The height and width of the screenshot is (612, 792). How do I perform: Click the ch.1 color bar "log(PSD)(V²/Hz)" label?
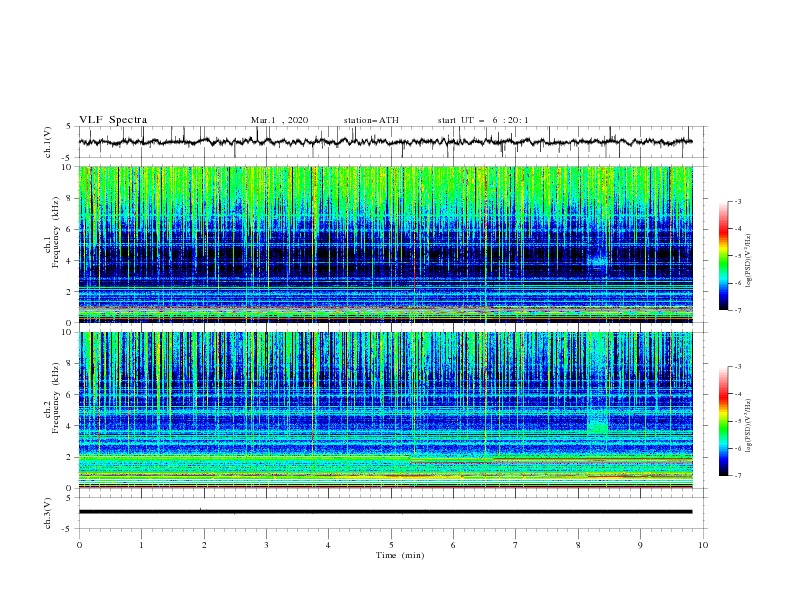pyautogui.click(x=749, y=261)
